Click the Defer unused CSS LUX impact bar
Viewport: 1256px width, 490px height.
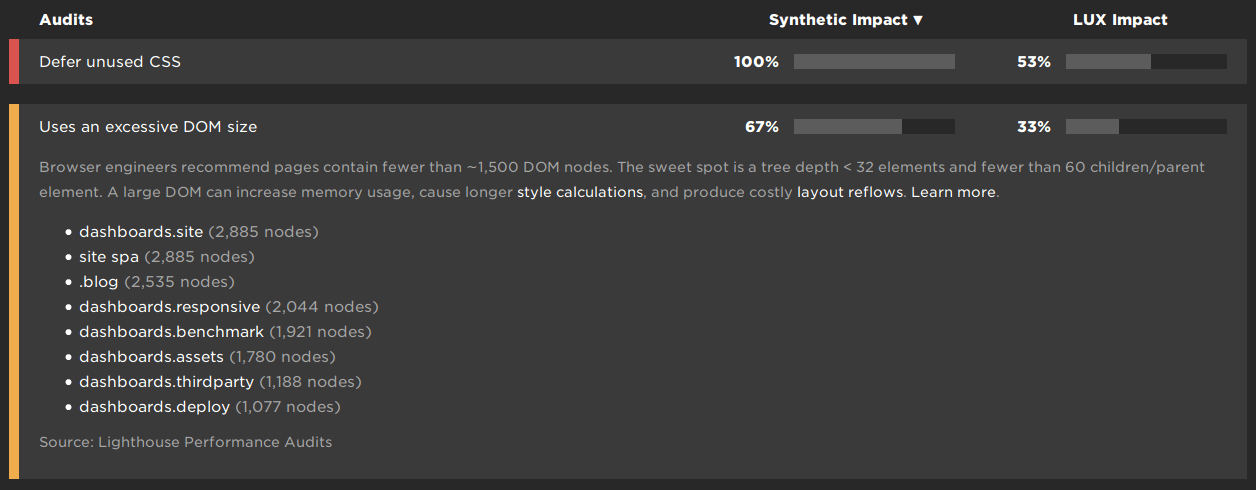point(1146,62)
